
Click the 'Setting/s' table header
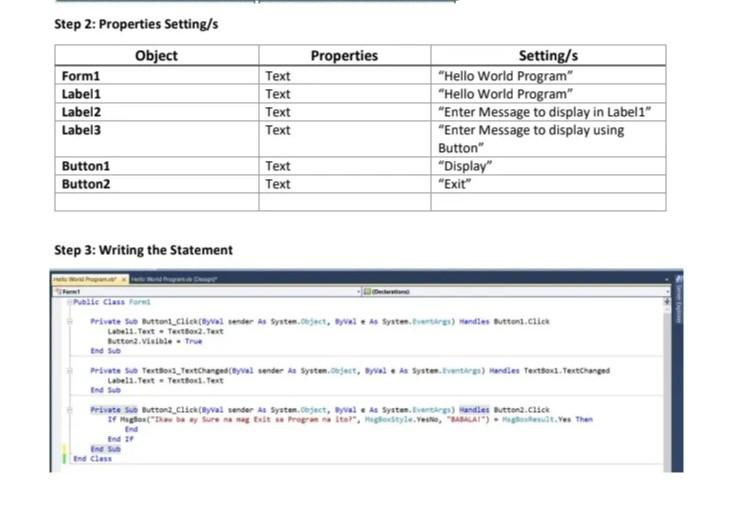coord(548,55)
